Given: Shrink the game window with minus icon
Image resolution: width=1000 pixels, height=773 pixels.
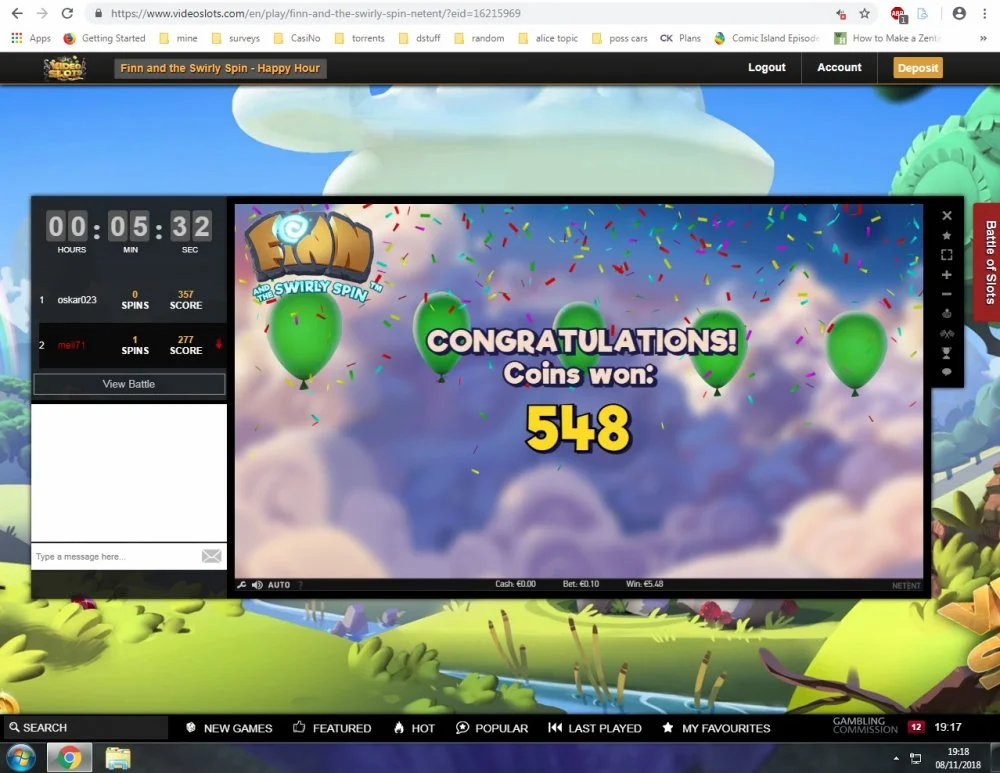Looking at the screenshot, I should coord(947,294).
